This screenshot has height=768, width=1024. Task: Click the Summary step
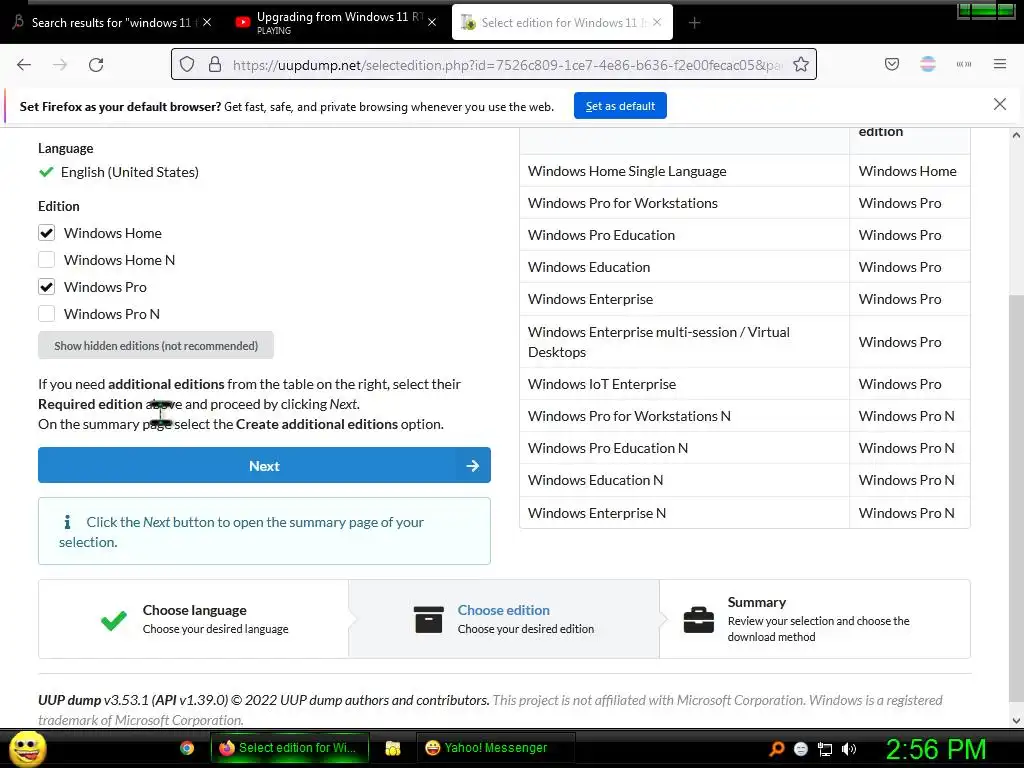[x=815, y=619]
